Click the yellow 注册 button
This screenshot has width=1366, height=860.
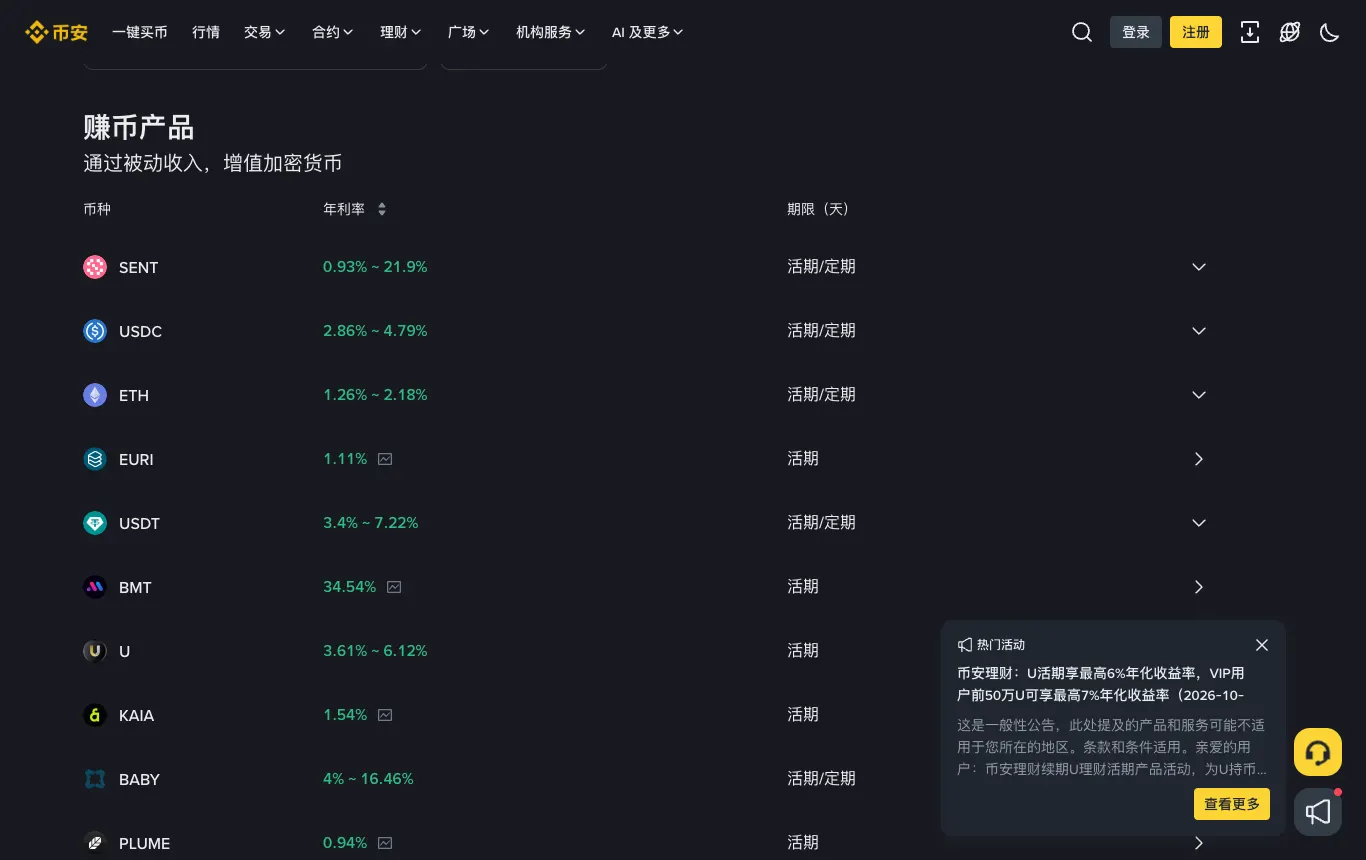[1196, 32]
